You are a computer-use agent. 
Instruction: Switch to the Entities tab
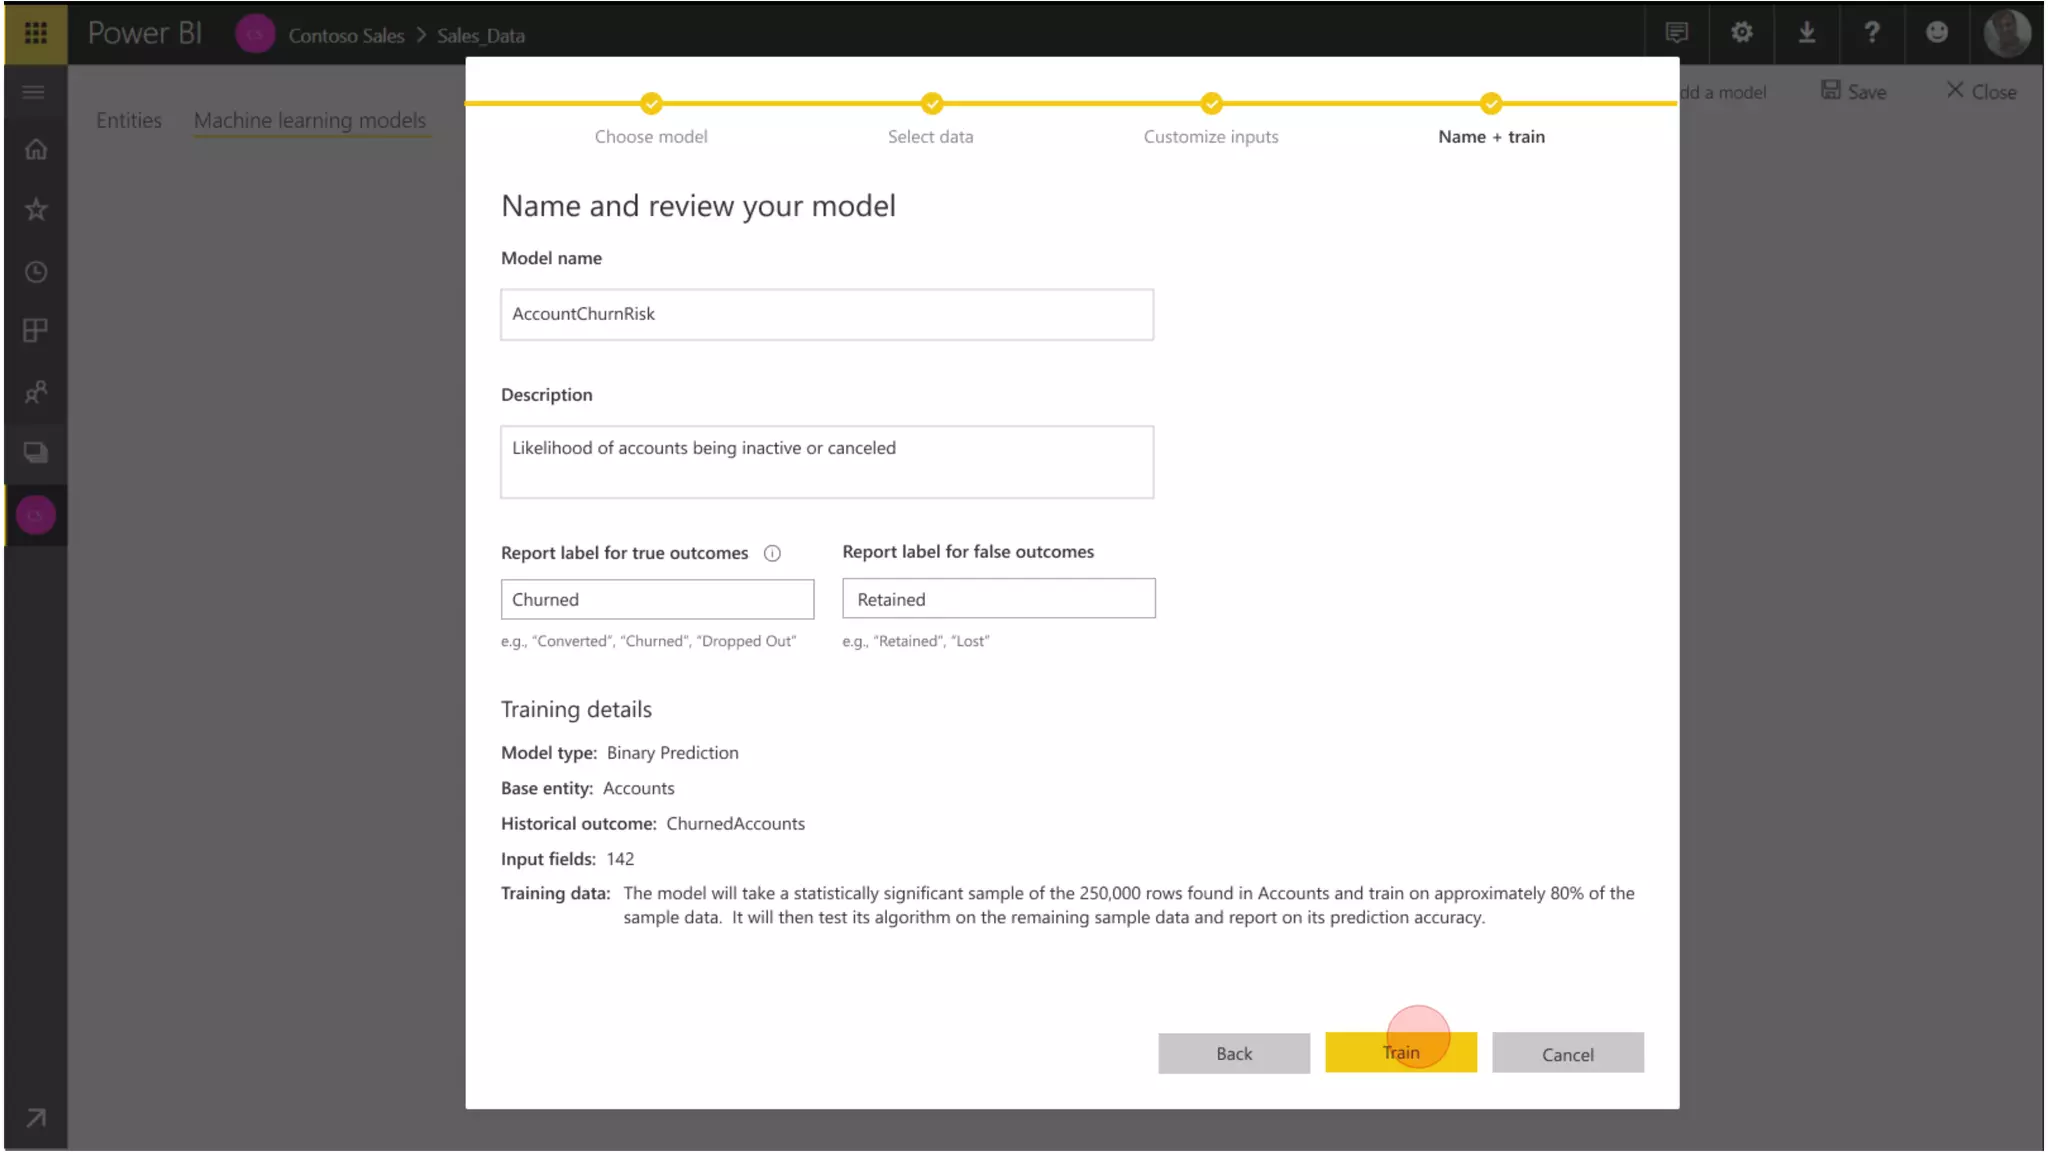pos(129,120)
